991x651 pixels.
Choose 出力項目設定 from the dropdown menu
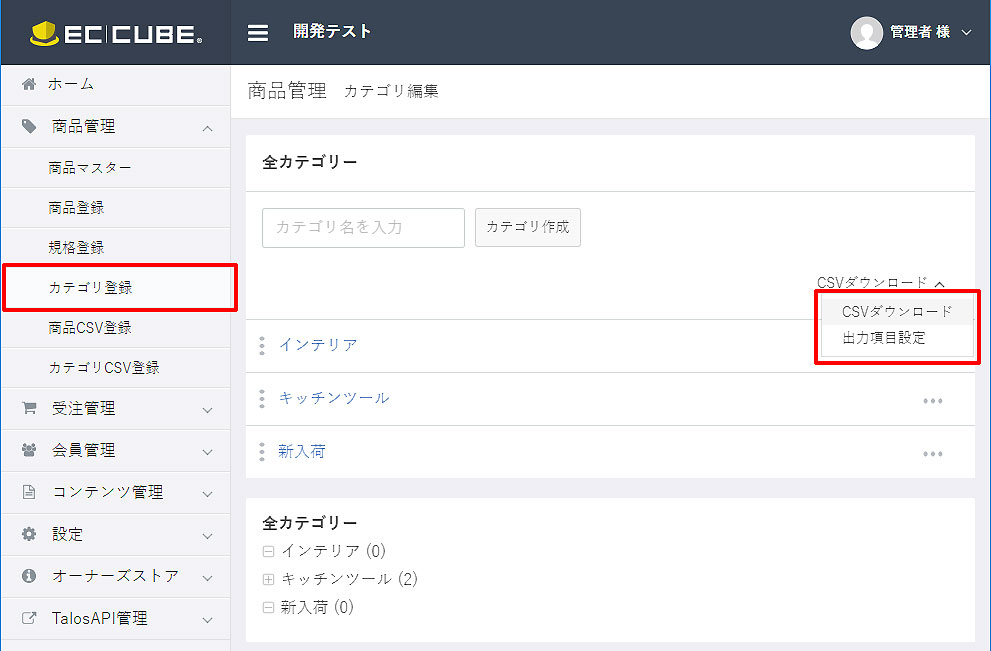pos(884,338)
